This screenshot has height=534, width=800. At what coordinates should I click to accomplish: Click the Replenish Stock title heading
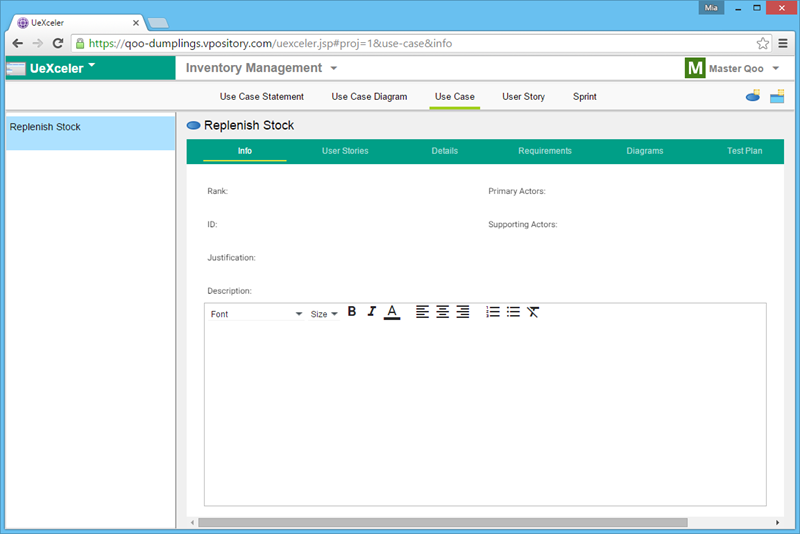coord(249,125)
